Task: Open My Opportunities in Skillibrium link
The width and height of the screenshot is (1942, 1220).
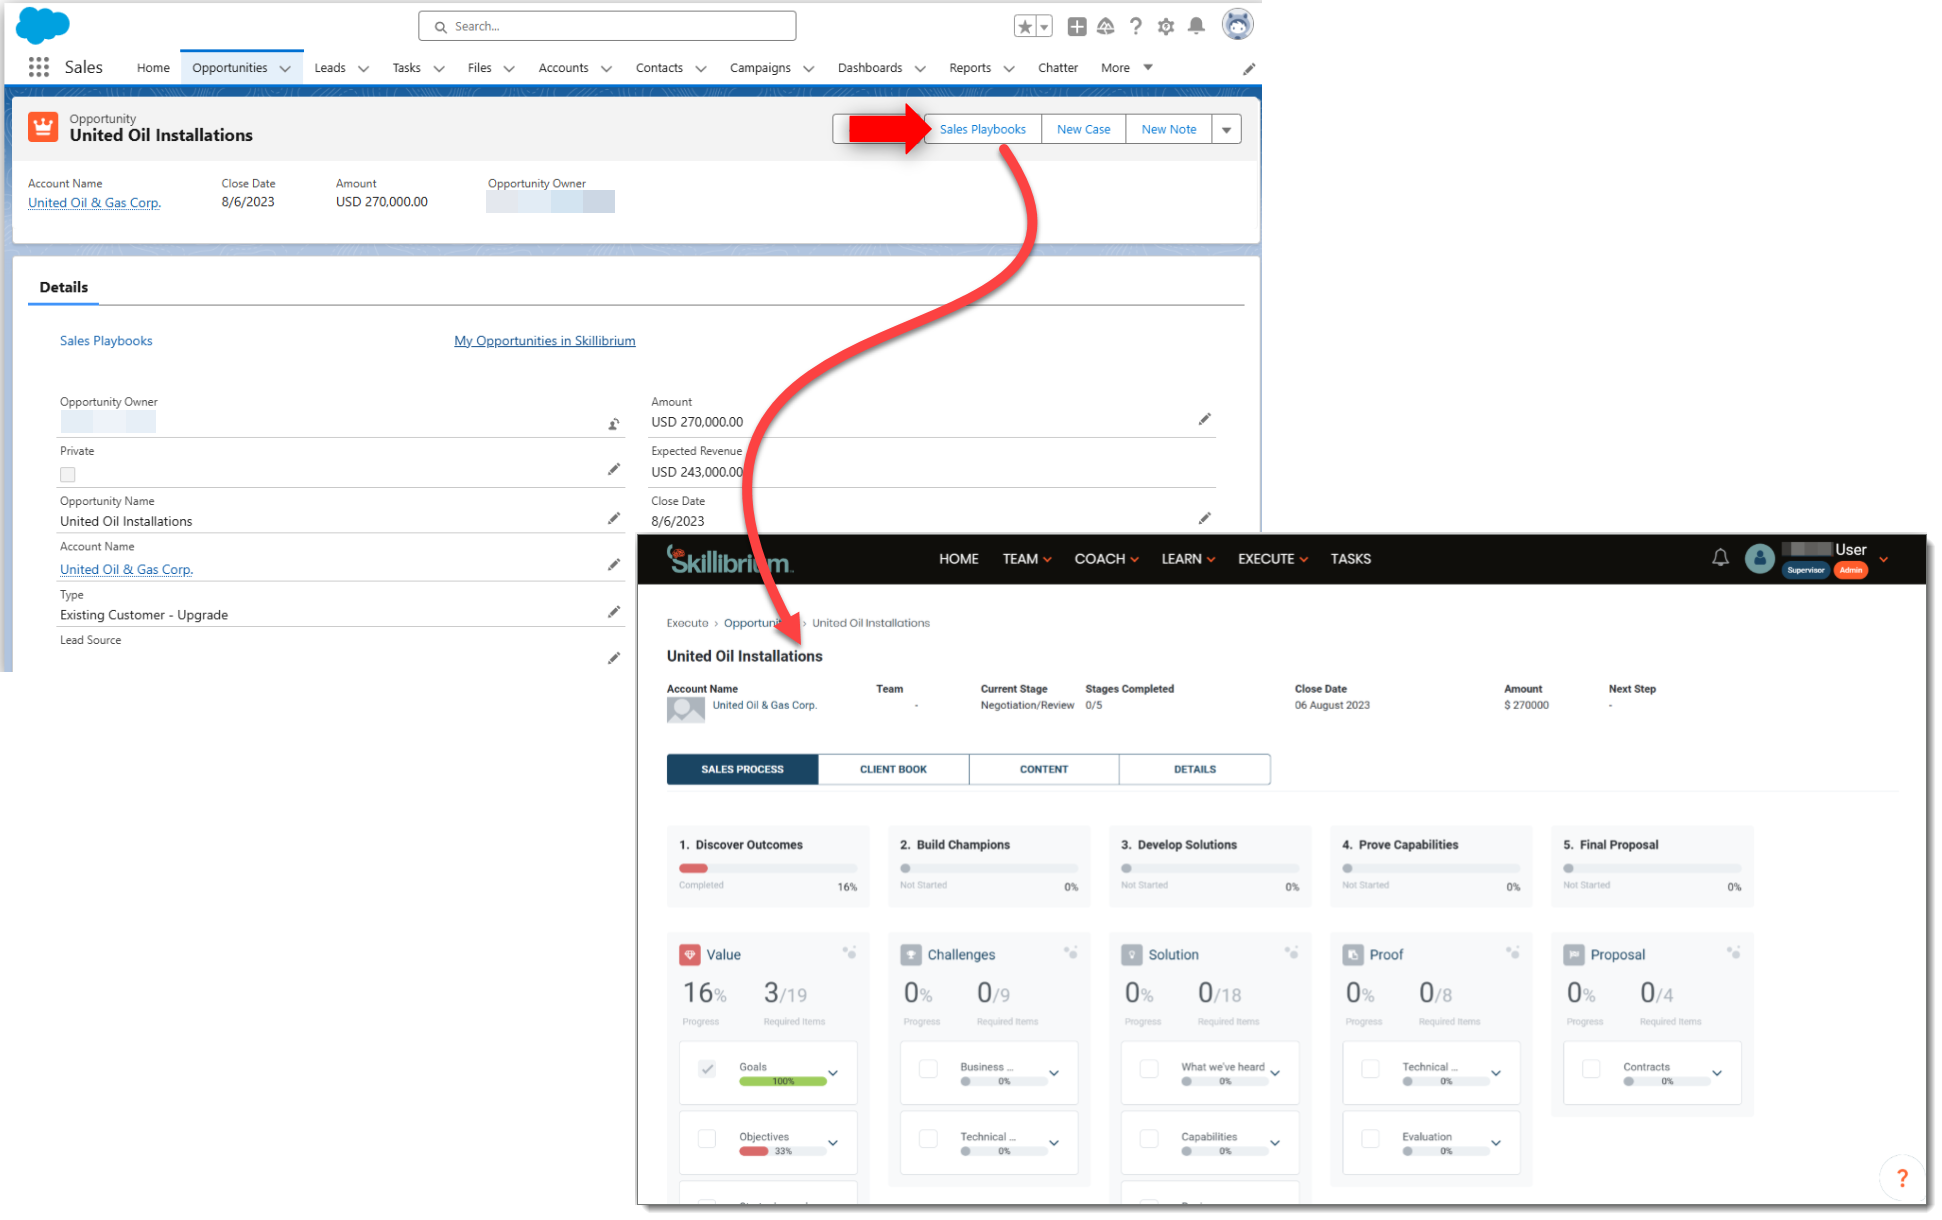Action: point(546,342)
